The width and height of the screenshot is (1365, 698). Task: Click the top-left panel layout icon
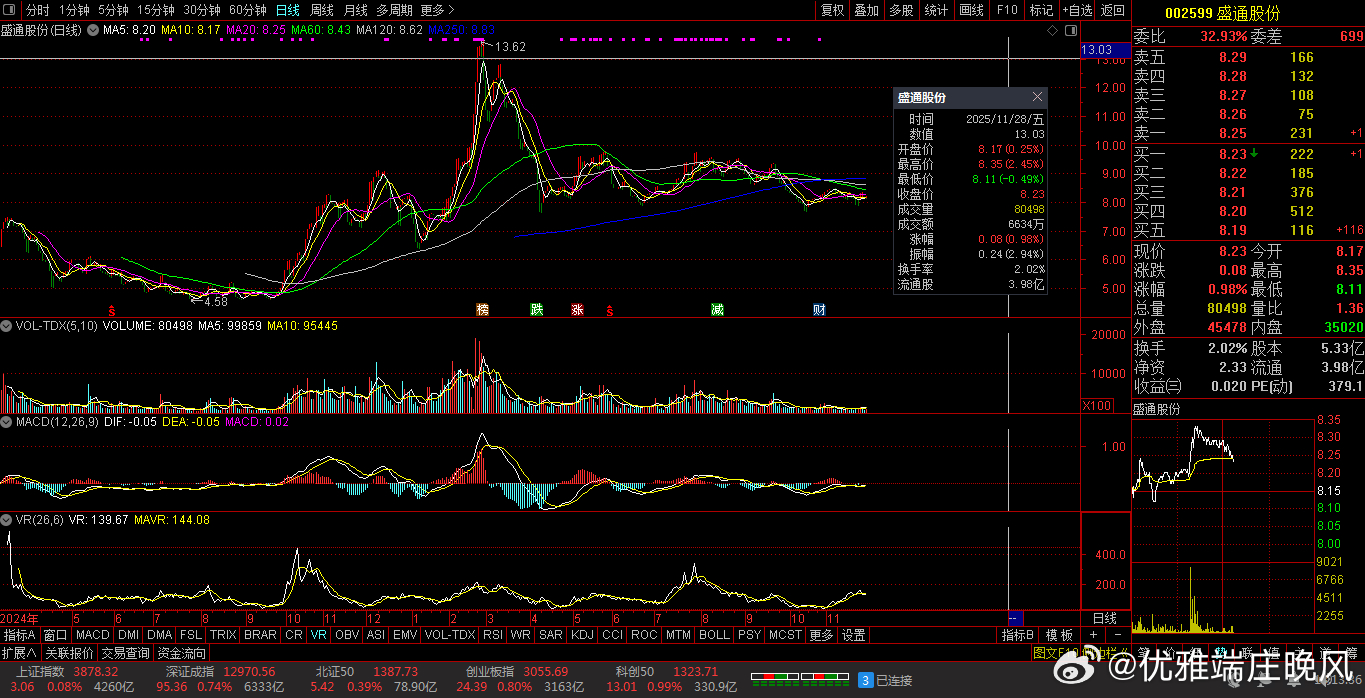click(x=10, y=10)
